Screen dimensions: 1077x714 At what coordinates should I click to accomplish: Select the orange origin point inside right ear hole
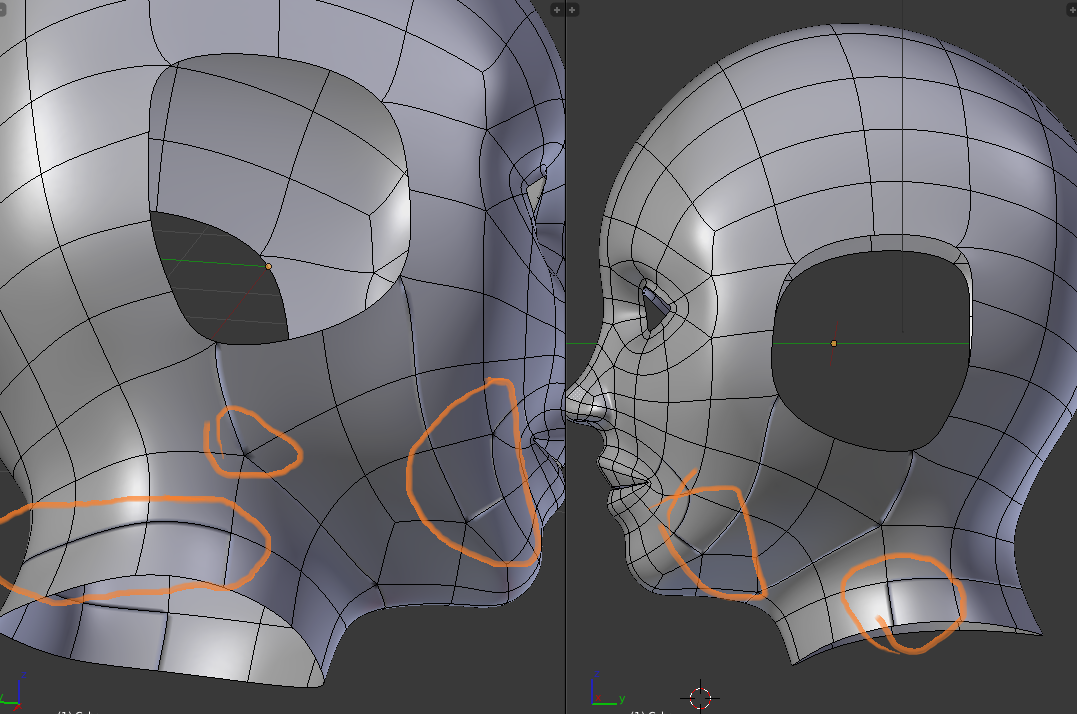[x=834, y=343]
